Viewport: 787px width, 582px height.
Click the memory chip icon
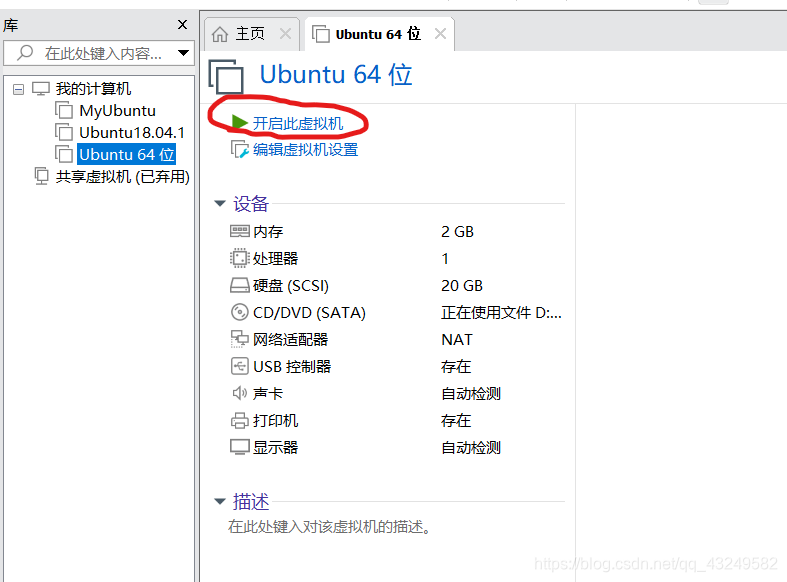coord(239,231)
